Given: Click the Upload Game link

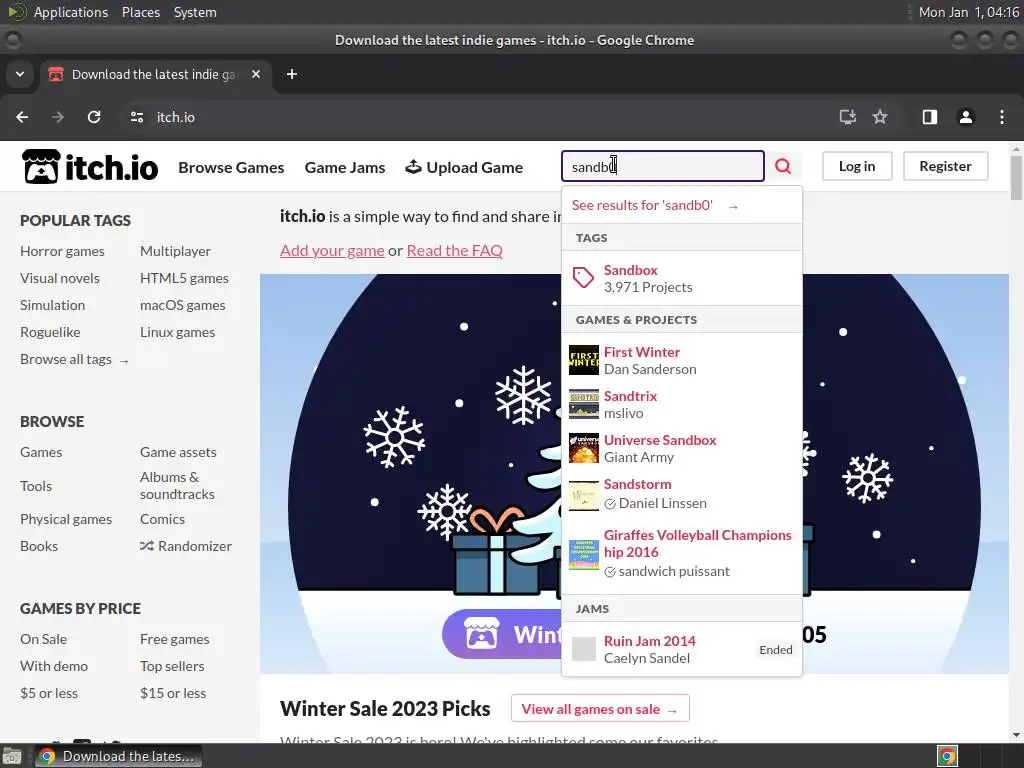Looking at the screenshot, I should click(464, 167).
